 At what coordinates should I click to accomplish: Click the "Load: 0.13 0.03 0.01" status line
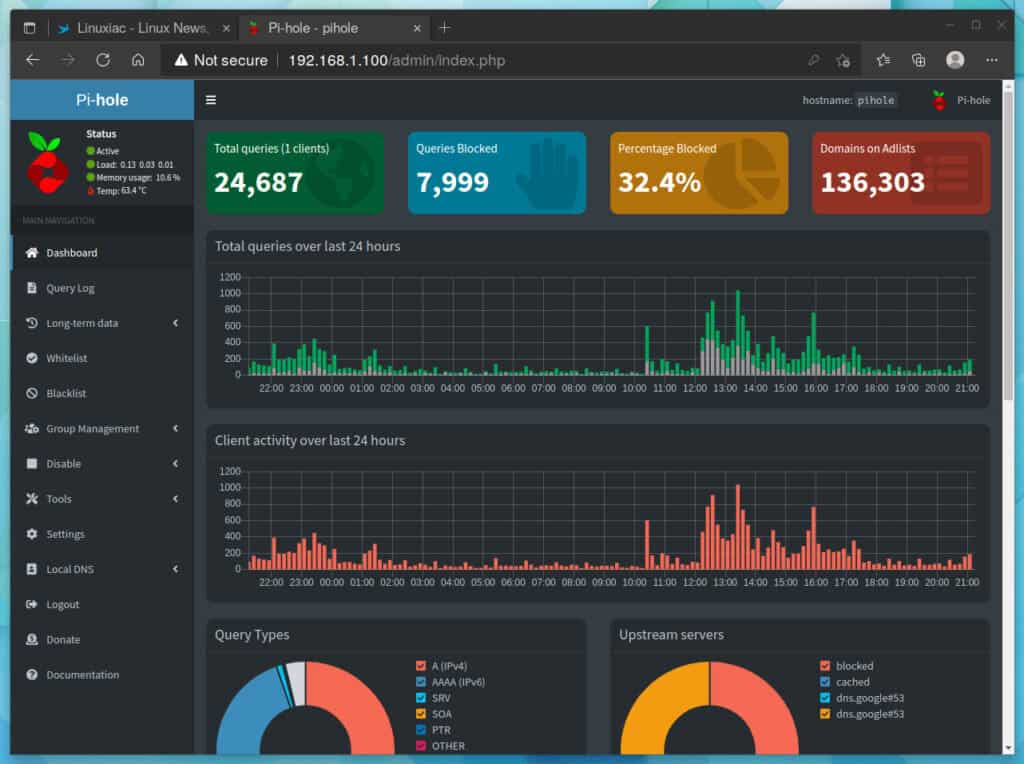pyautogui.click(x=130, y=165)
